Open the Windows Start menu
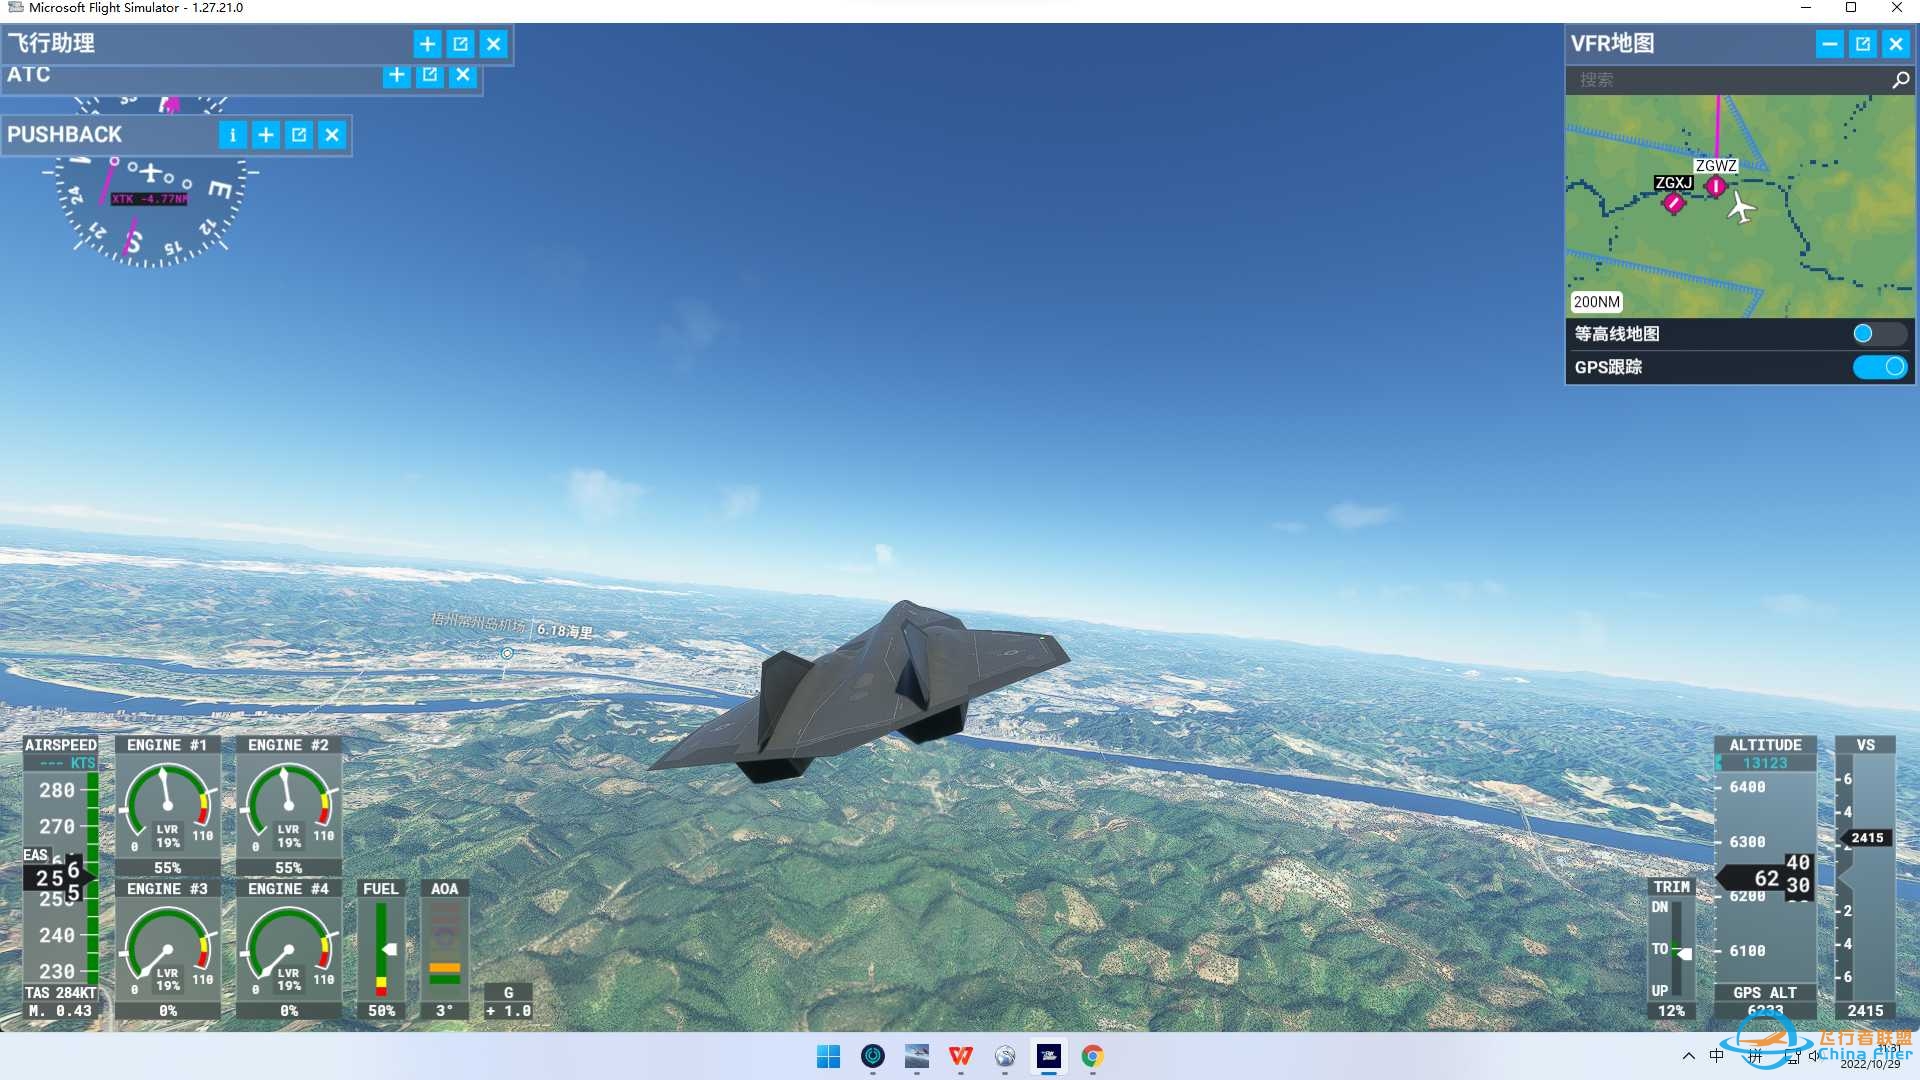The image size is (1920, 1080). pos(829,1056)
